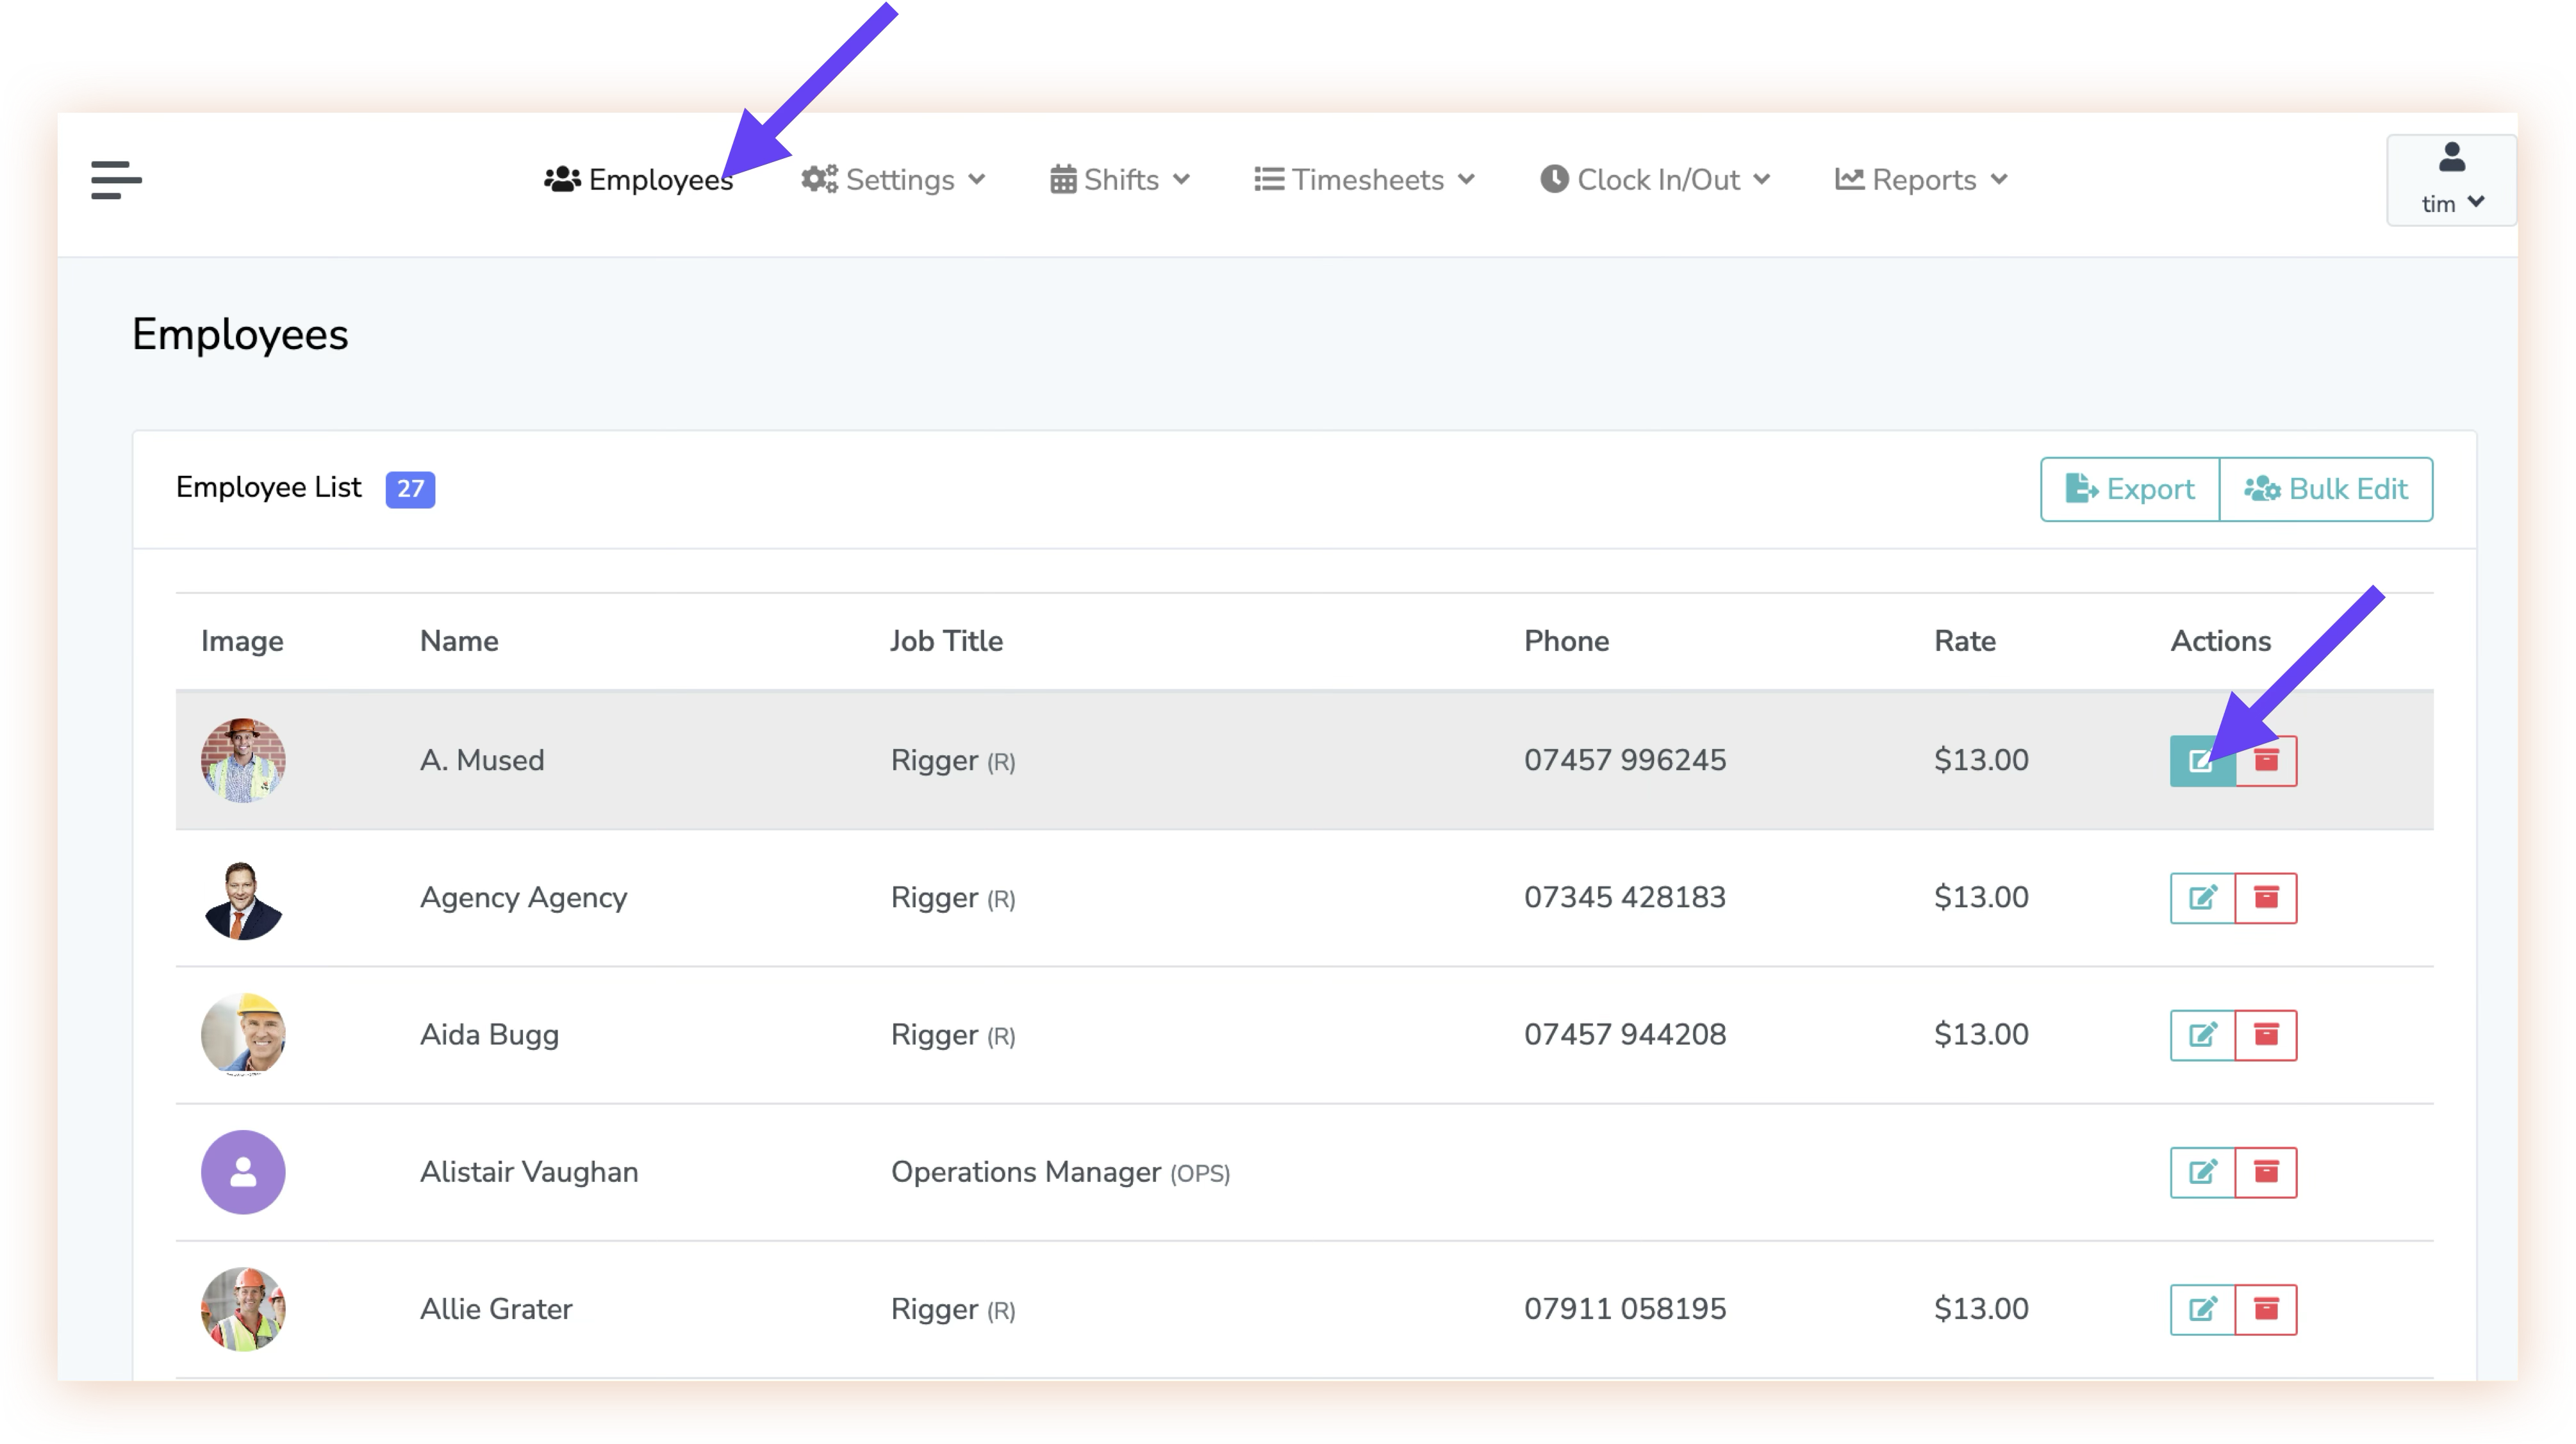Click the Export button
Image resolution: width=2576 pixels, height=1444 pixels.
[x=2130, y=489]
